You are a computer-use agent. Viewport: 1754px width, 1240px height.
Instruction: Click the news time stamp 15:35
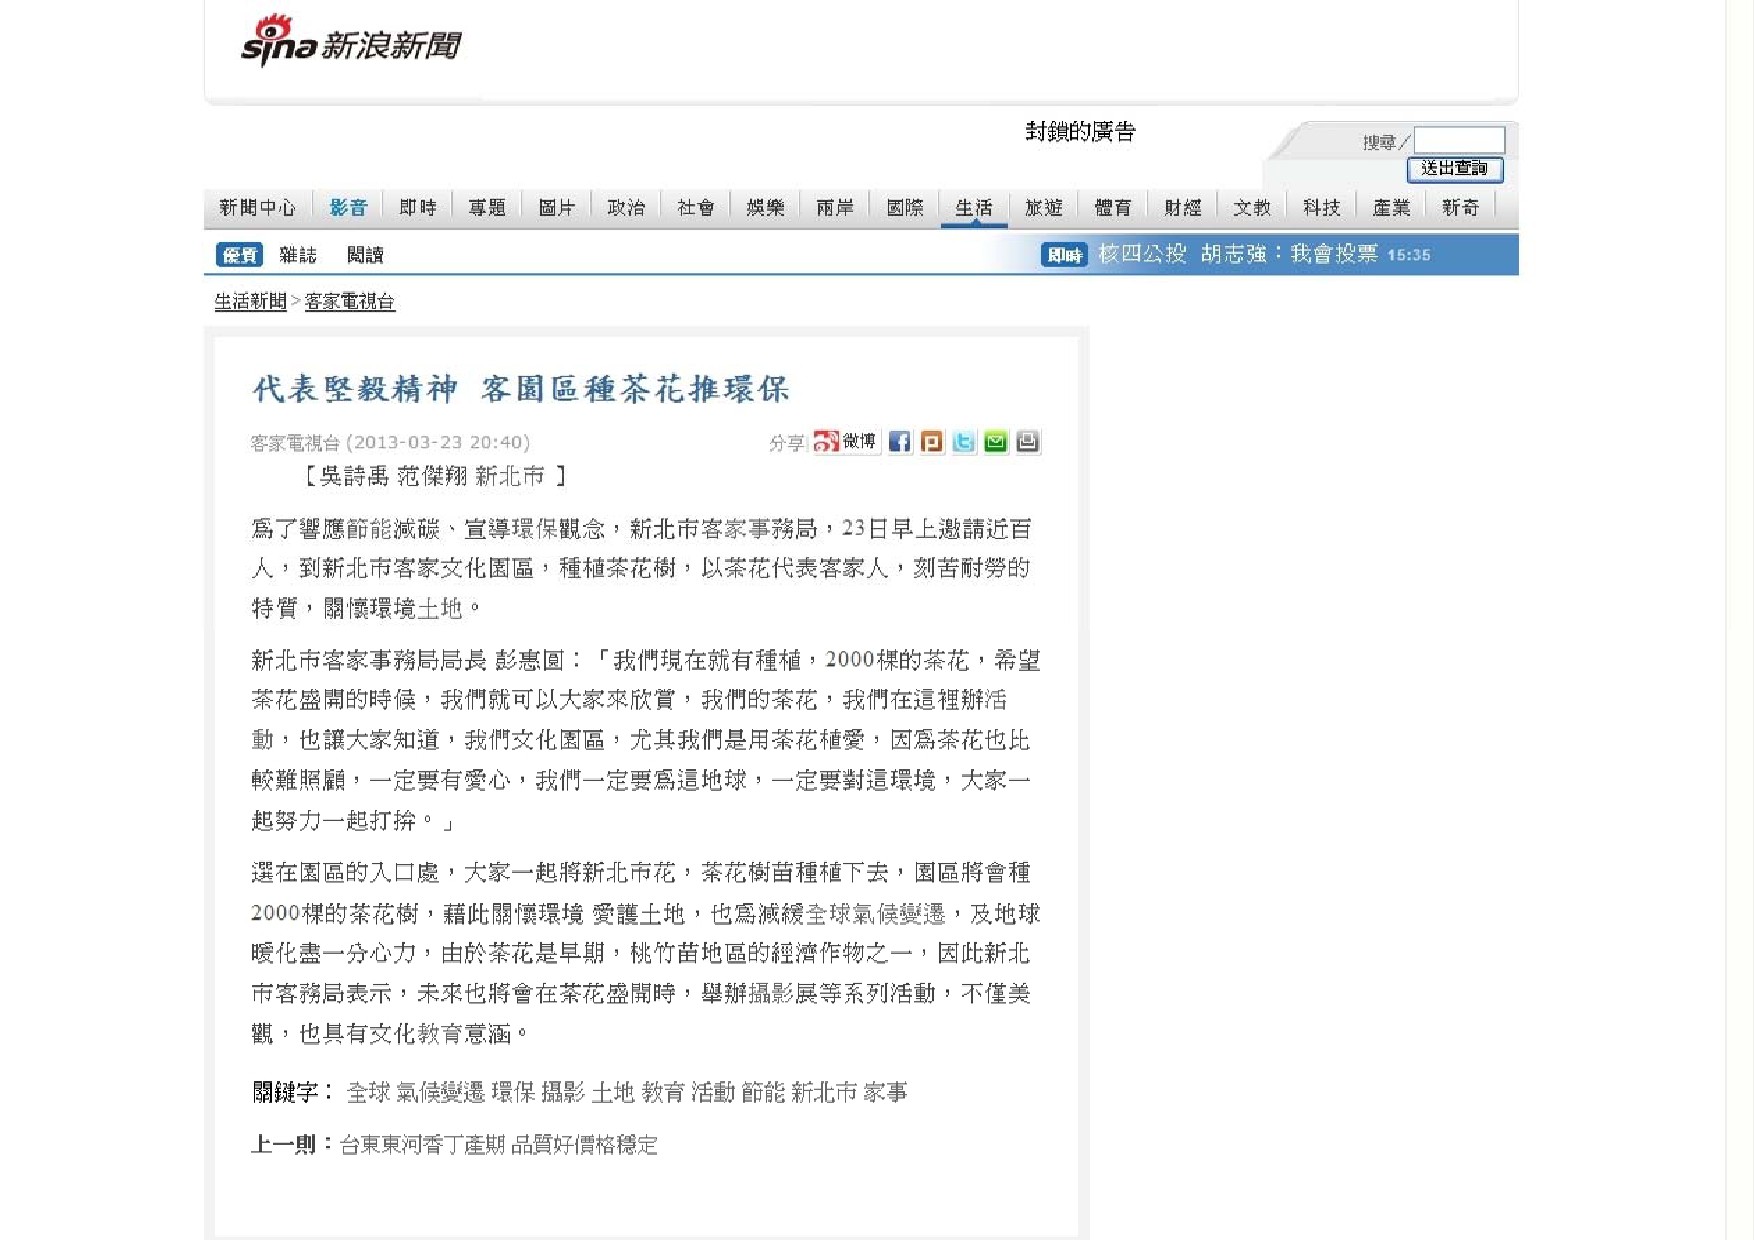[1408, 255]
